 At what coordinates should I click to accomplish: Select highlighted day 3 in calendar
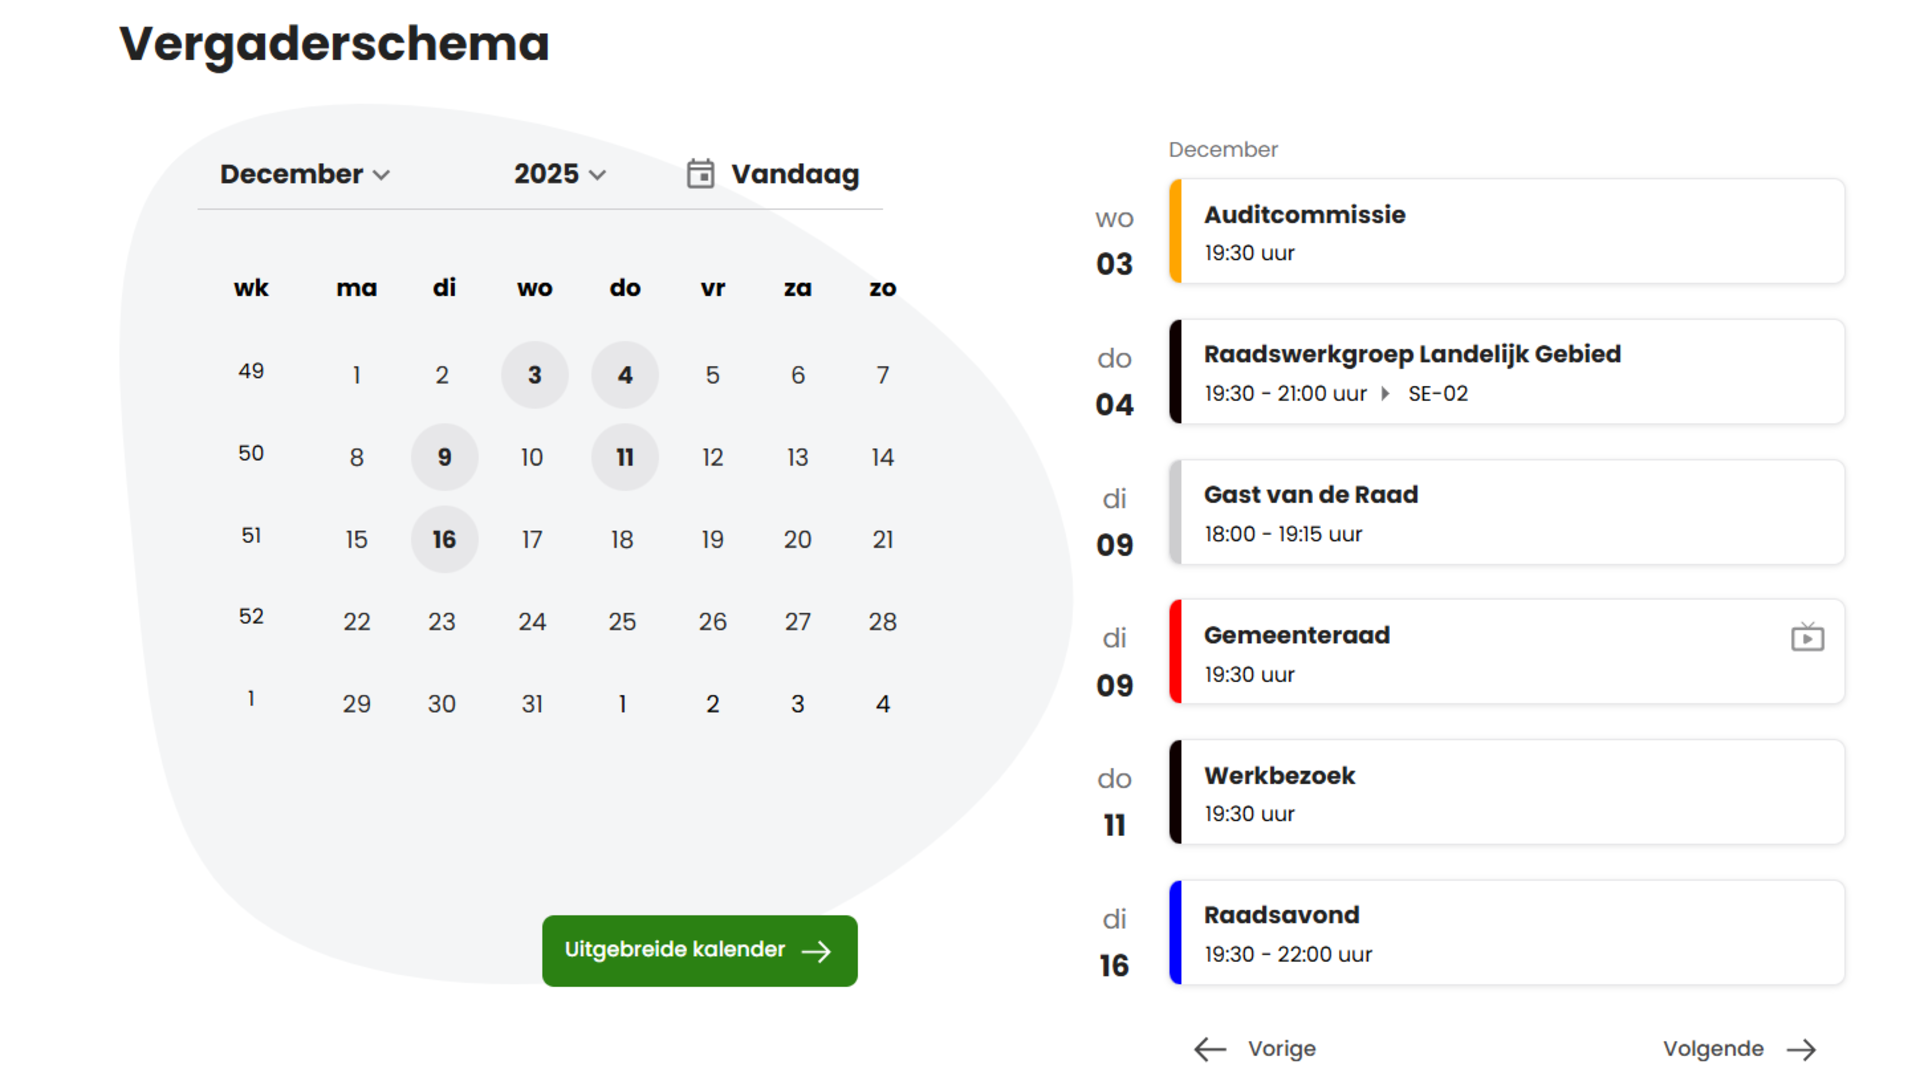[x=534, y=375]
